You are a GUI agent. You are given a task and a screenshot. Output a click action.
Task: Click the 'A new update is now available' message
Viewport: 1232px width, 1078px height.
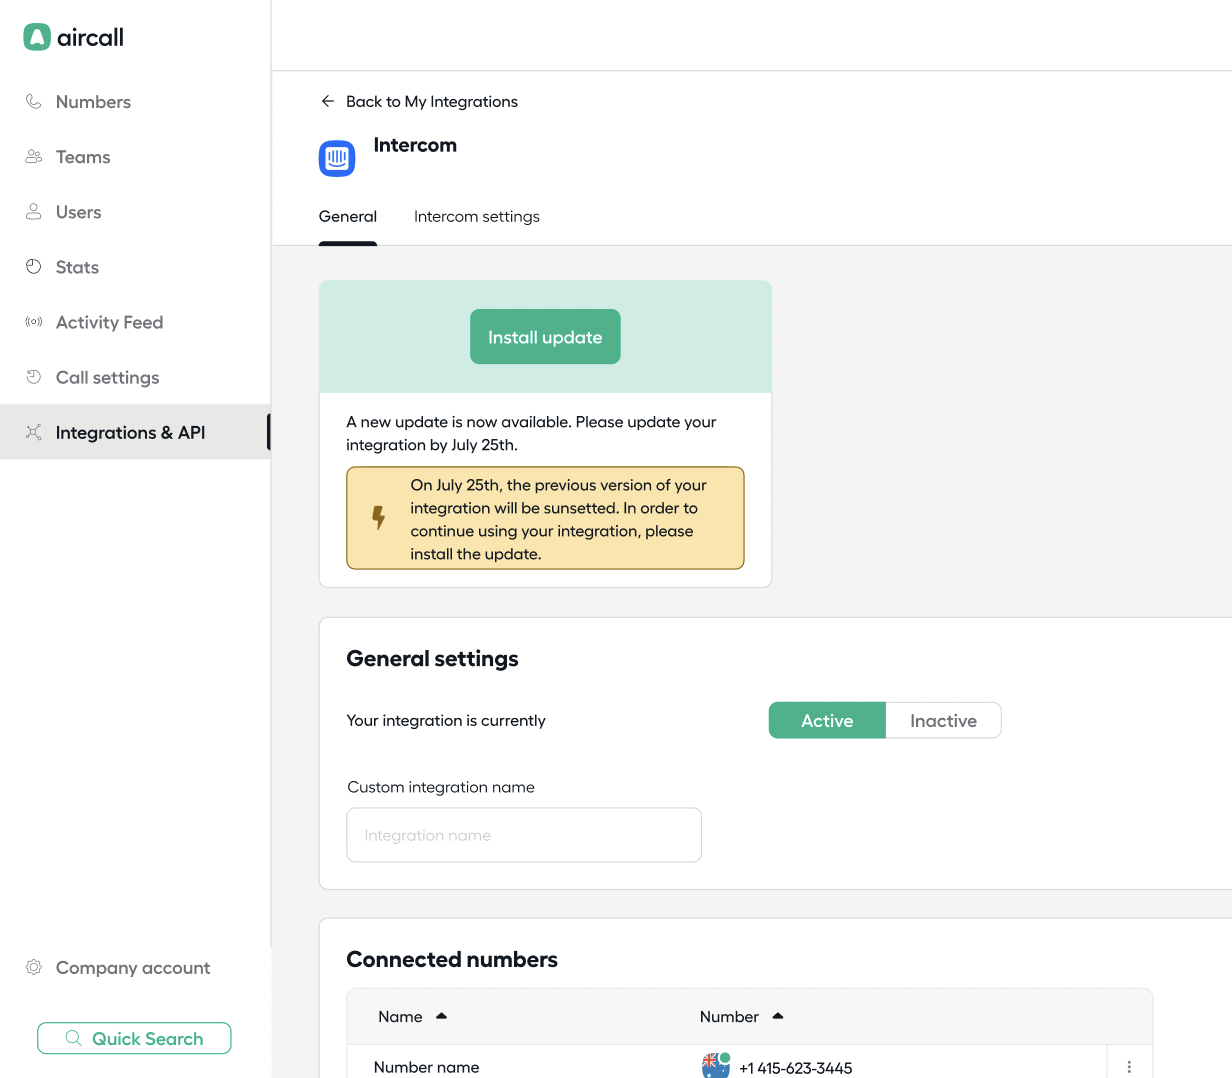click(x=531, y=434)
